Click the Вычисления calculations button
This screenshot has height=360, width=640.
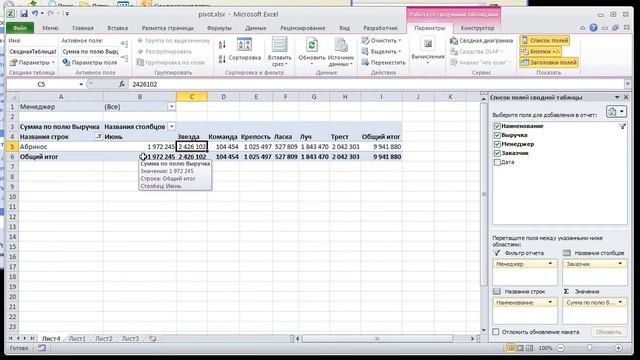pyautogui.click(x=428, y=51)
